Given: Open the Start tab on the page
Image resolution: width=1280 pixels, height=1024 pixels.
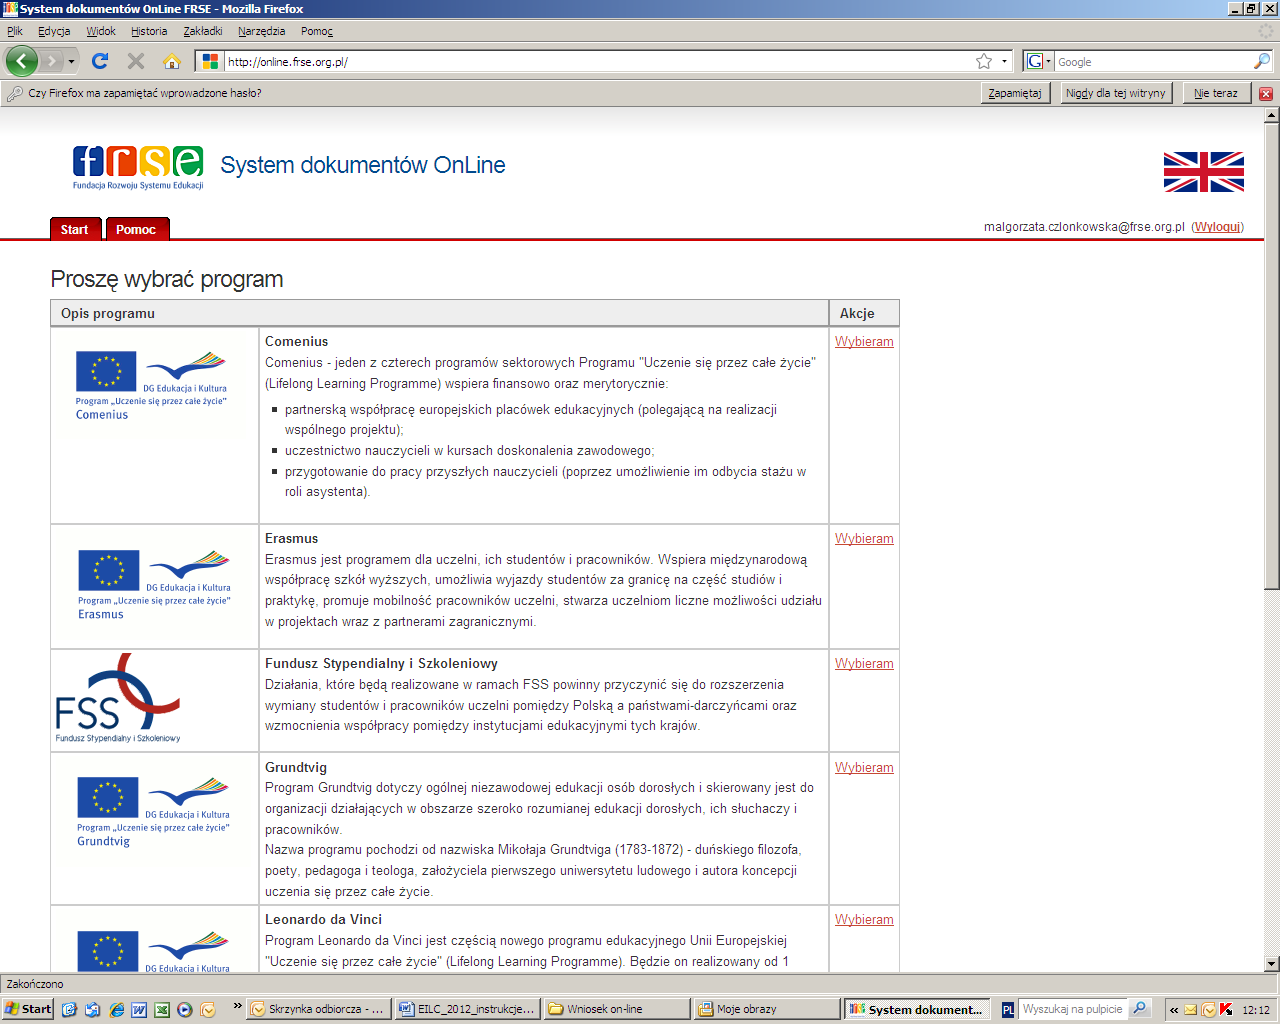Looking at the screenshot, I should coord(75,229).
